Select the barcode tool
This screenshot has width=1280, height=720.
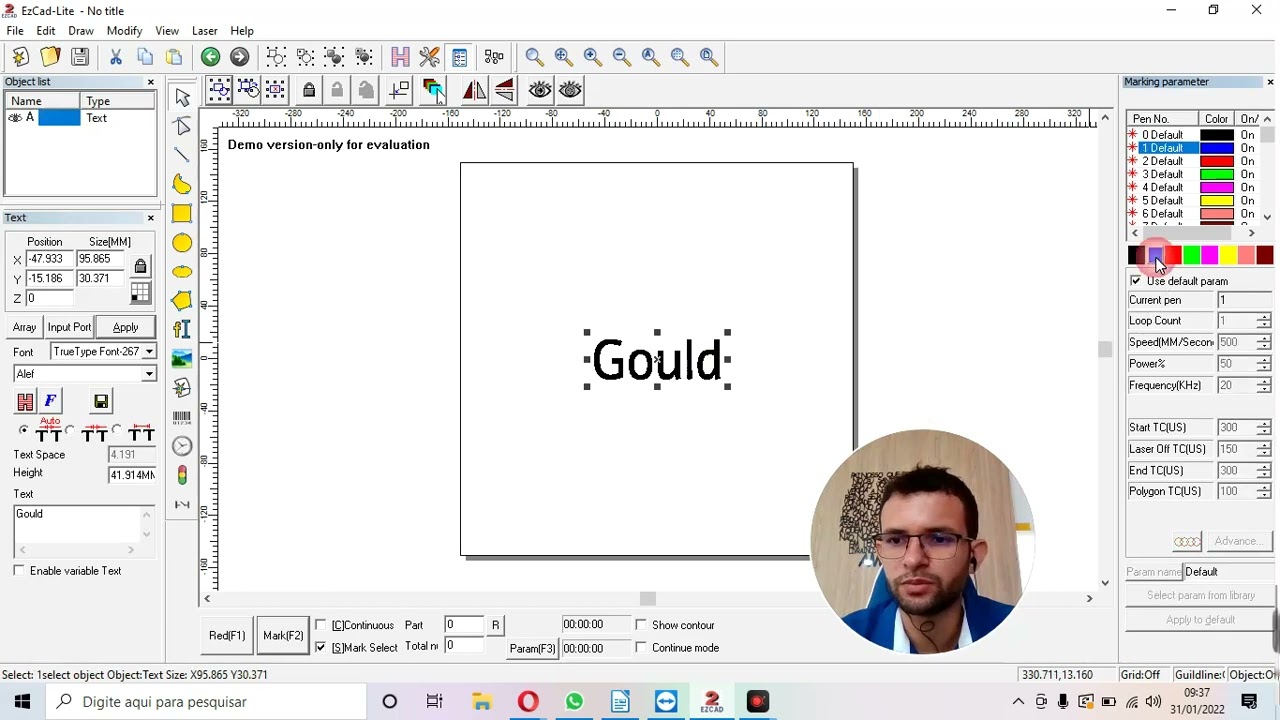[182, 417]
